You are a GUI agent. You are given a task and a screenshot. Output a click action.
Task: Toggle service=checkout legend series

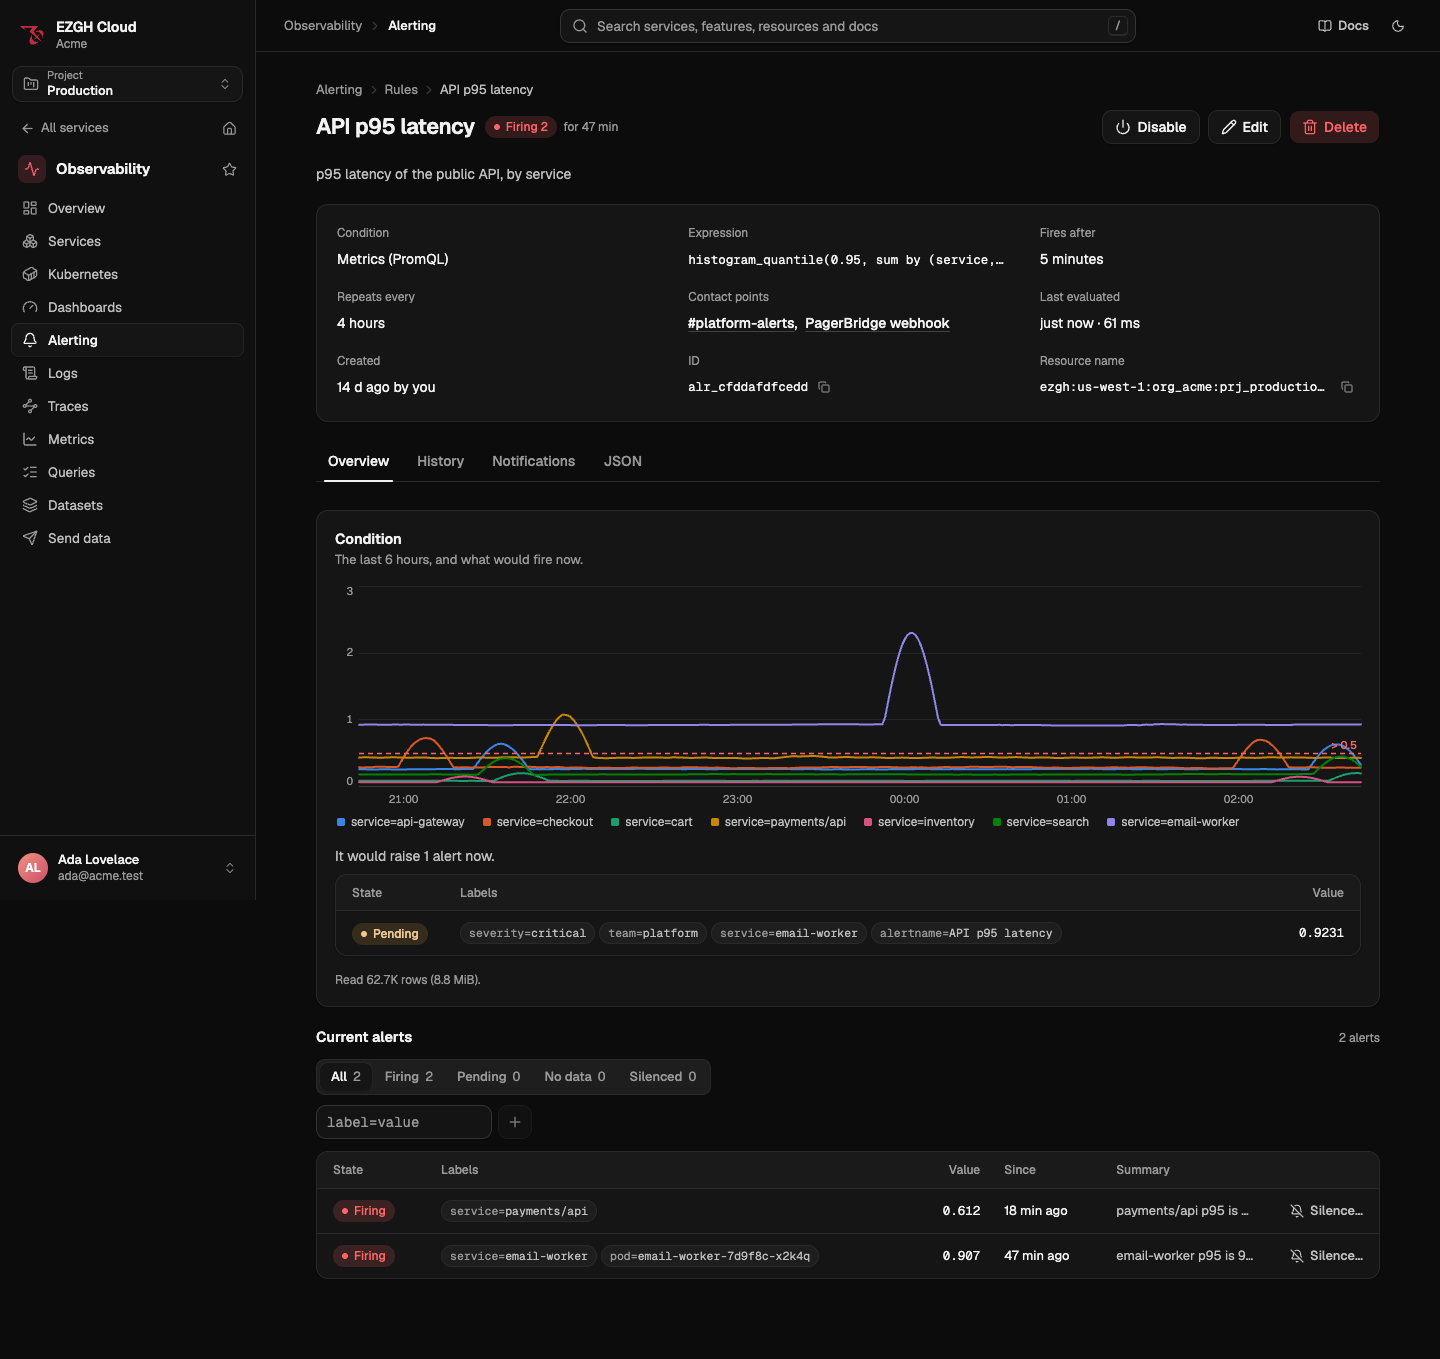click(x=538, y=822)
